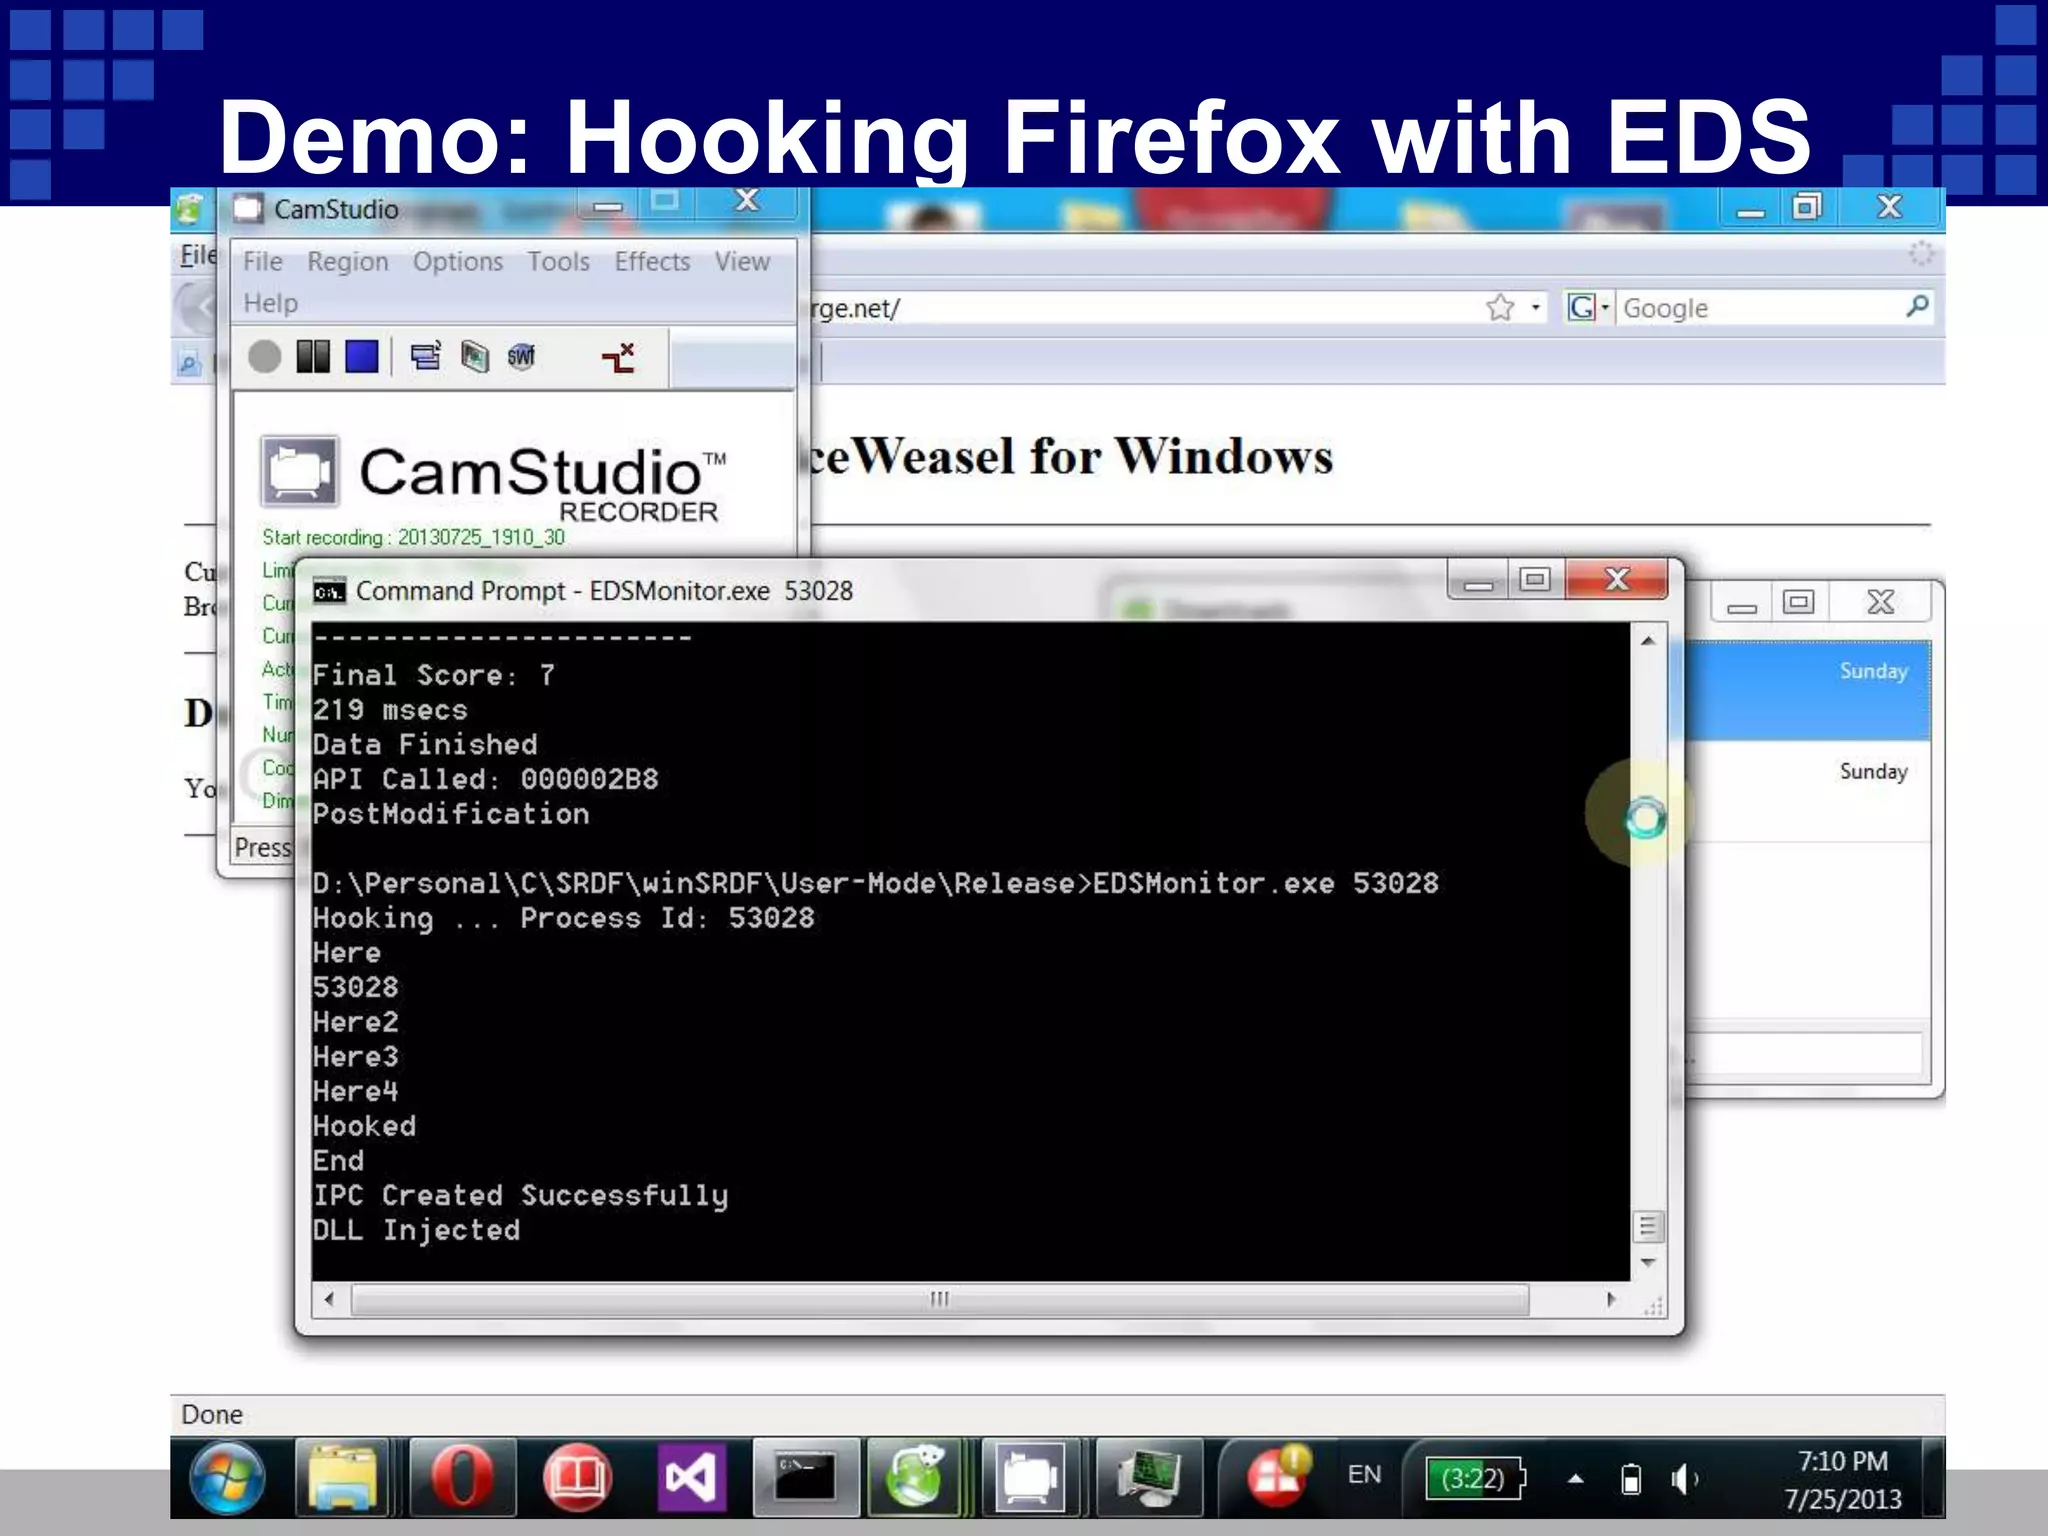Switch to CamStudio taskbar button
The image size is (2048, 1536).
[1032, 1478]
